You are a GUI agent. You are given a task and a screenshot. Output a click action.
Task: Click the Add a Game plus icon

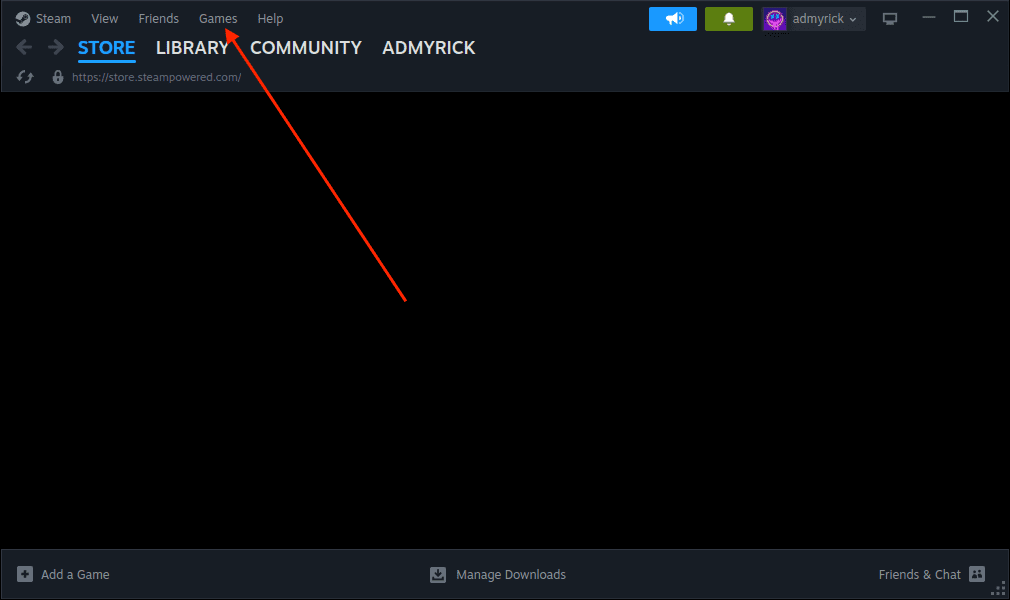point(24,574)
